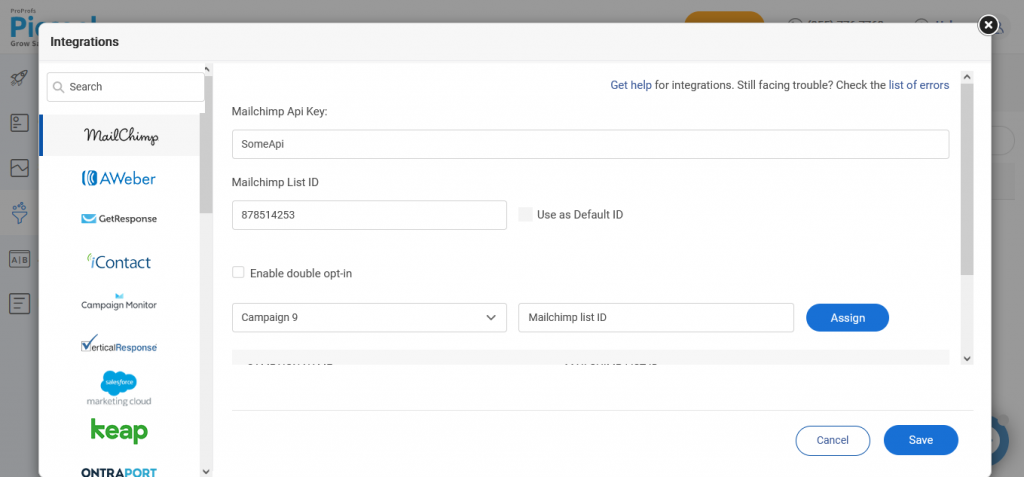The image size is (1024, 477).
Task: Open the Get help link
Action: (631, 85)
